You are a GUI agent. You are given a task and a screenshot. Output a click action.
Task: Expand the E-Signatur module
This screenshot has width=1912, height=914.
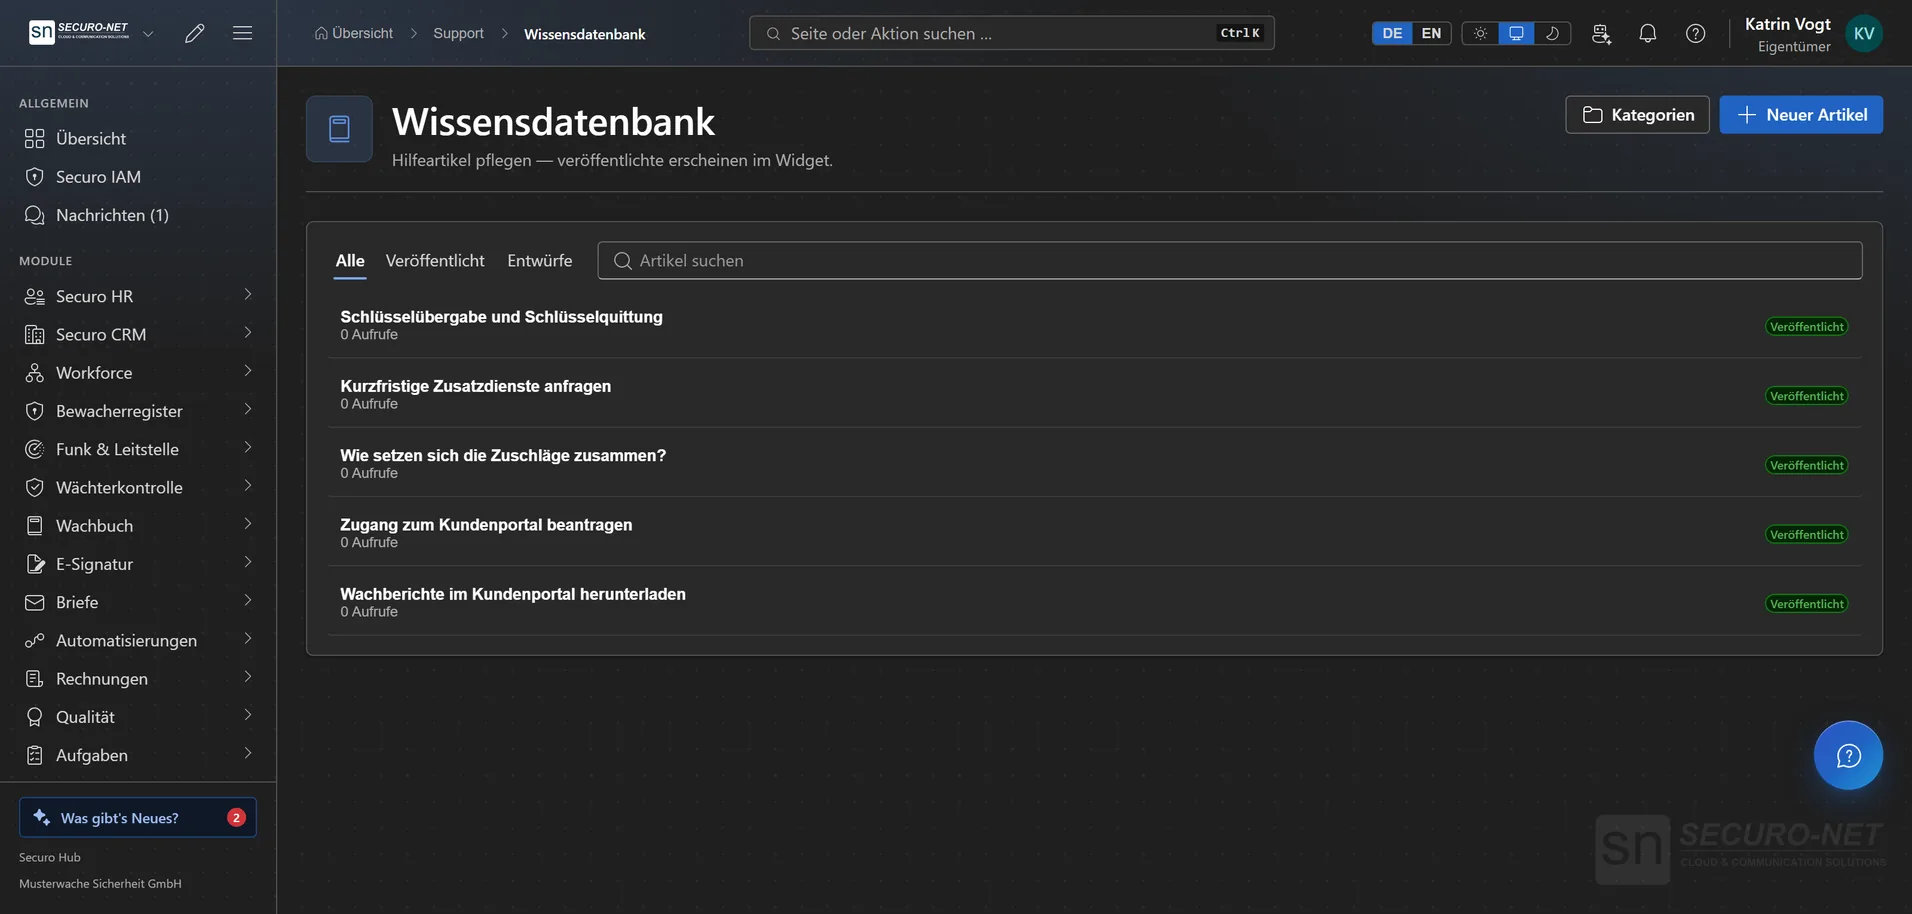(138, 564)
